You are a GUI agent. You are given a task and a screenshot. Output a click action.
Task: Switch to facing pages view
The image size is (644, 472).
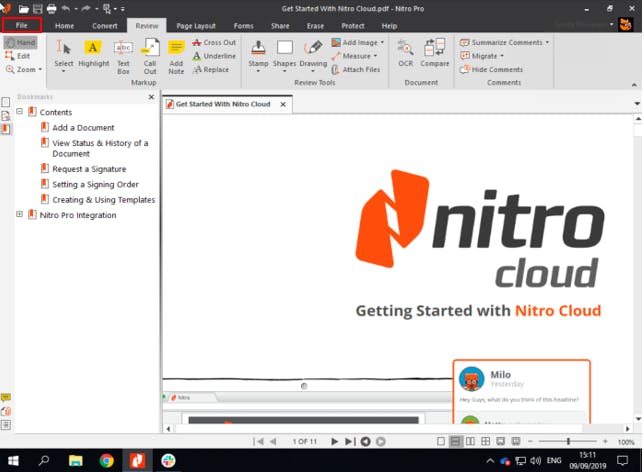[x=470, y=441]
